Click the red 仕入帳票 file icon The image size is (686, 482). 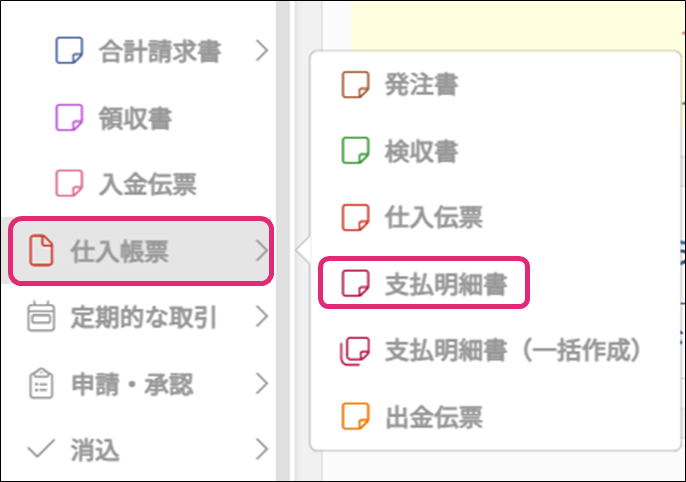[x=41, y=251]
